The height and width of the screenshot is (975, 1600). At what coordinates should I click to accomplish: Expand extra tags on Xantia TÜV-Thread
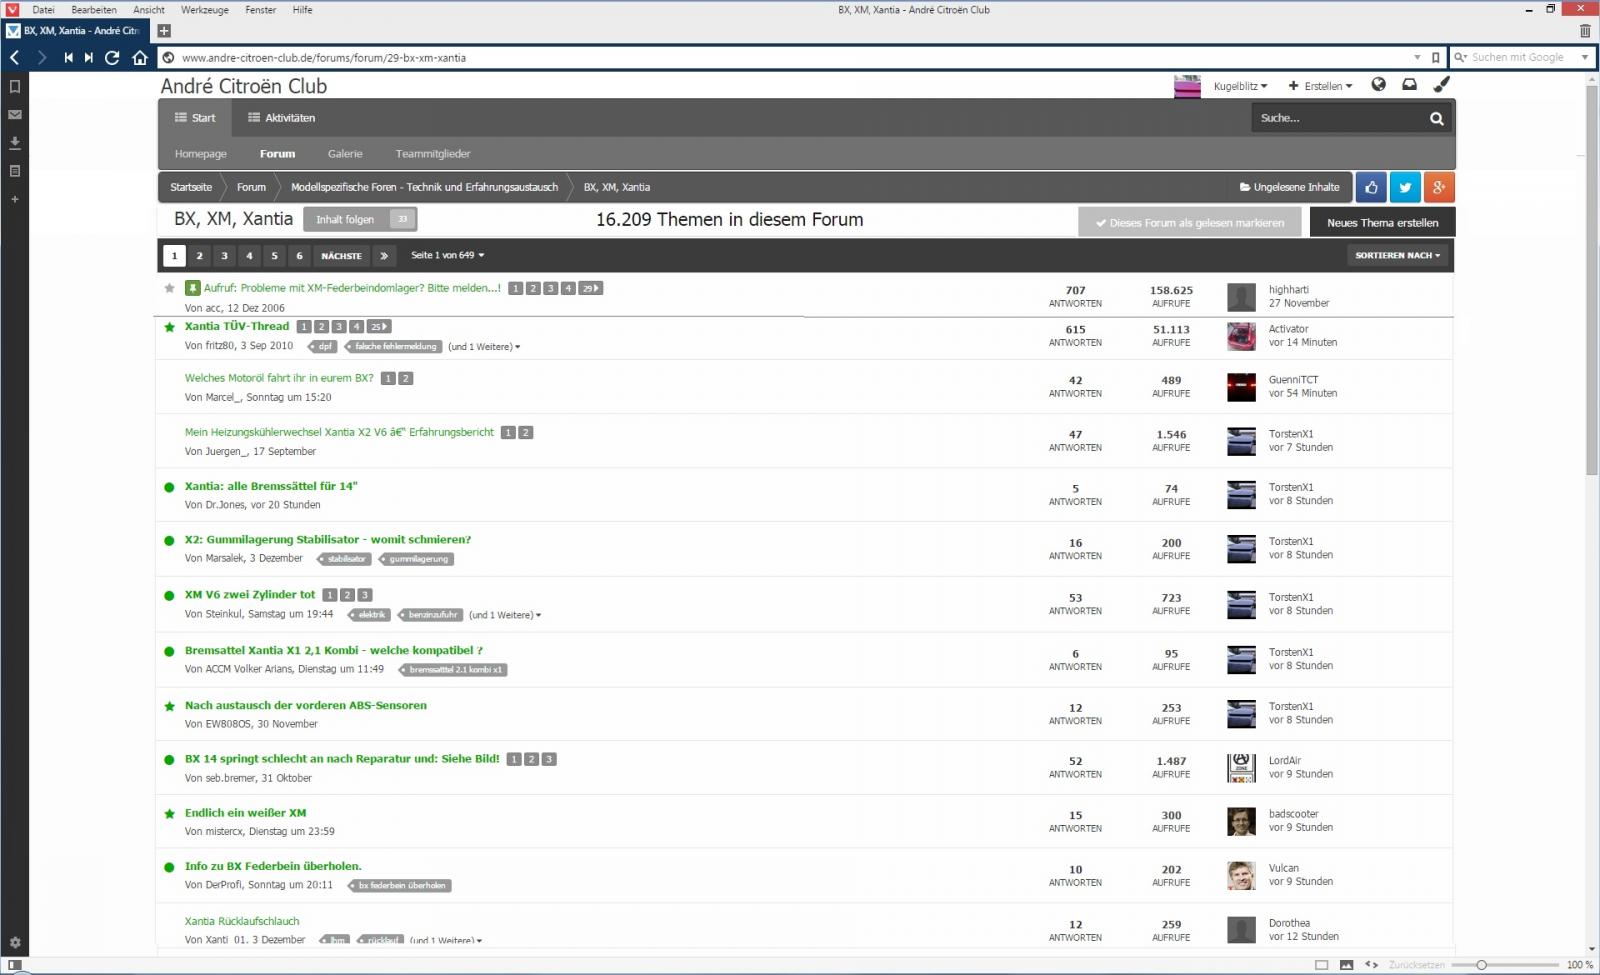click(x=484, y=347)
